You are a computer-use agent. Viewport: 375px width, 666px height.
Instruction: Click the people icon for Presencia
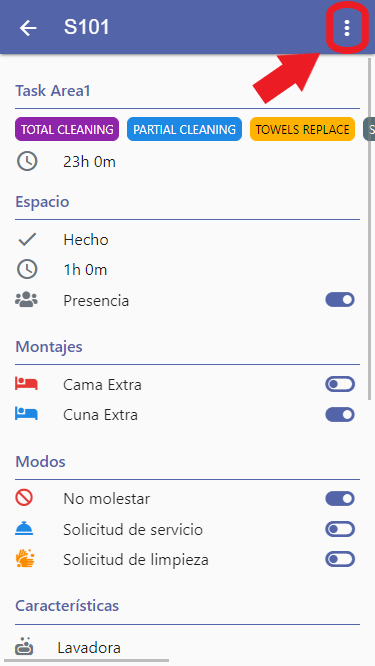click(26, 300)
